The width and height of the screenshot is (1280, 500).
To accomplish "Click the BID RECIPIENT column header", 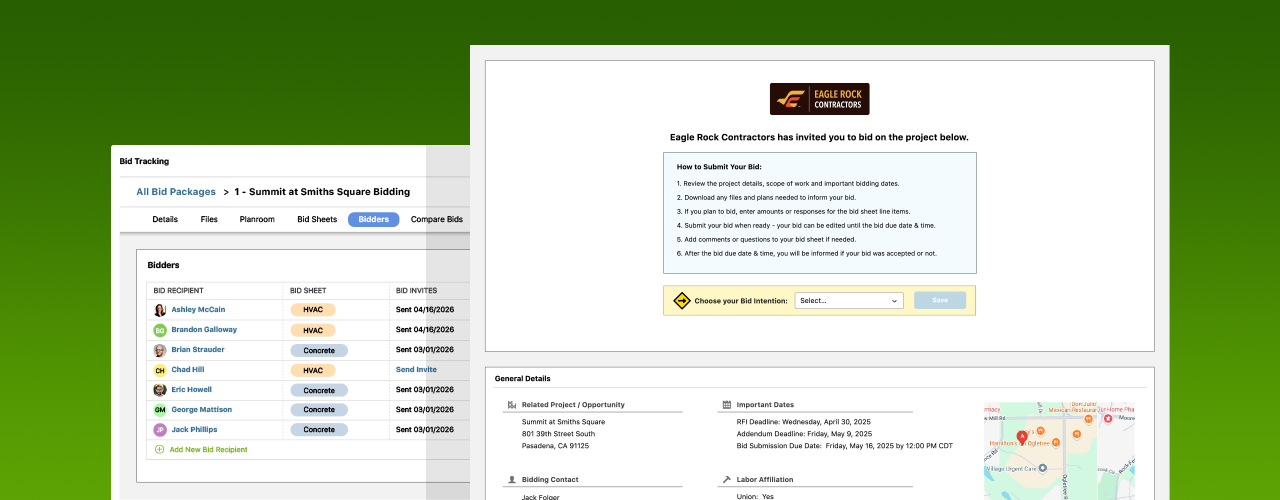I will click(178, 291).
